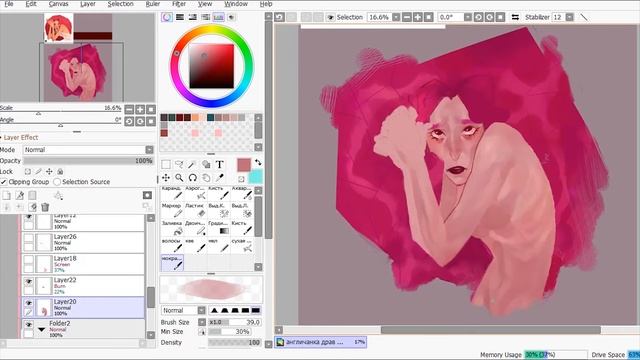Screen dimensions: 640x360
Task: Reset rotation with toolbar square button
Action: (500, 17)
